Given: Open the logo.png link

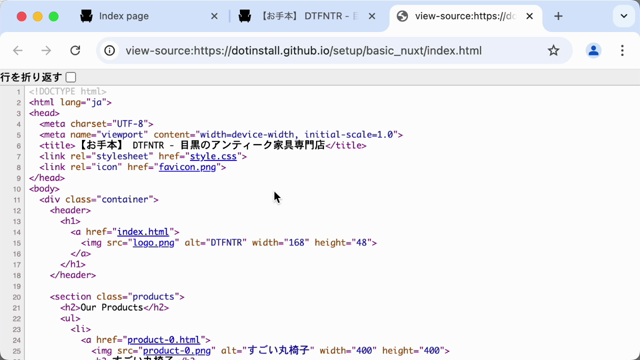Looking at the screenshot, I should click(153, 243).
